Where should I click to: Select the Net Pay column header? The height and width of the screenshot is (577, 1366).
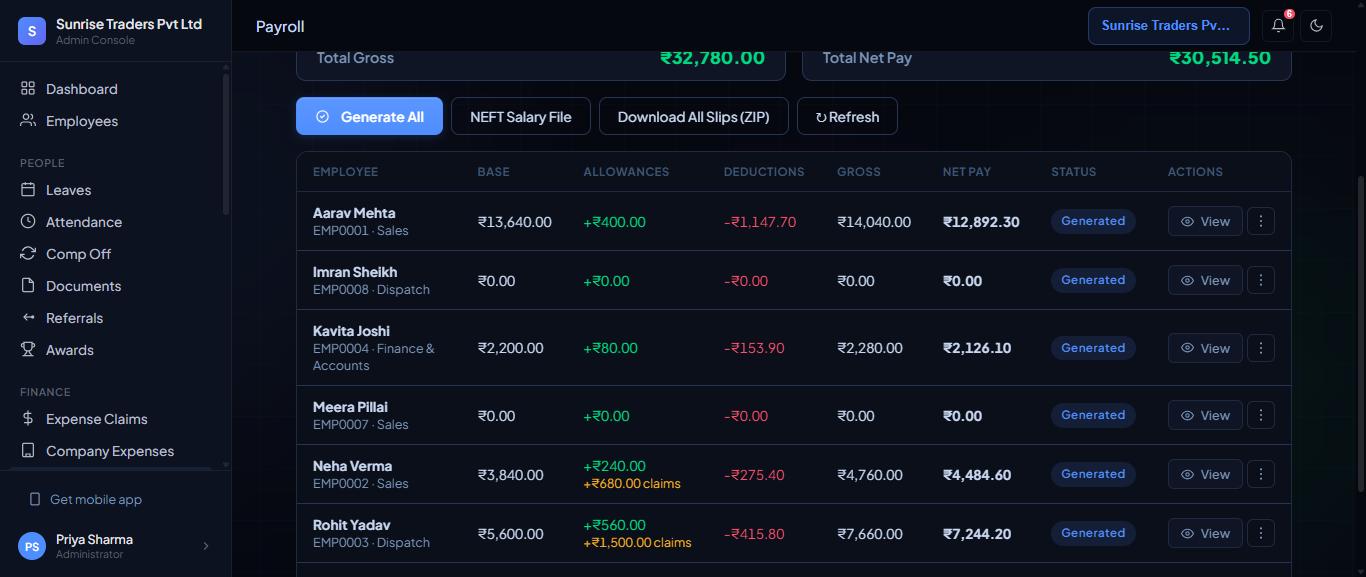pos(967,172)
